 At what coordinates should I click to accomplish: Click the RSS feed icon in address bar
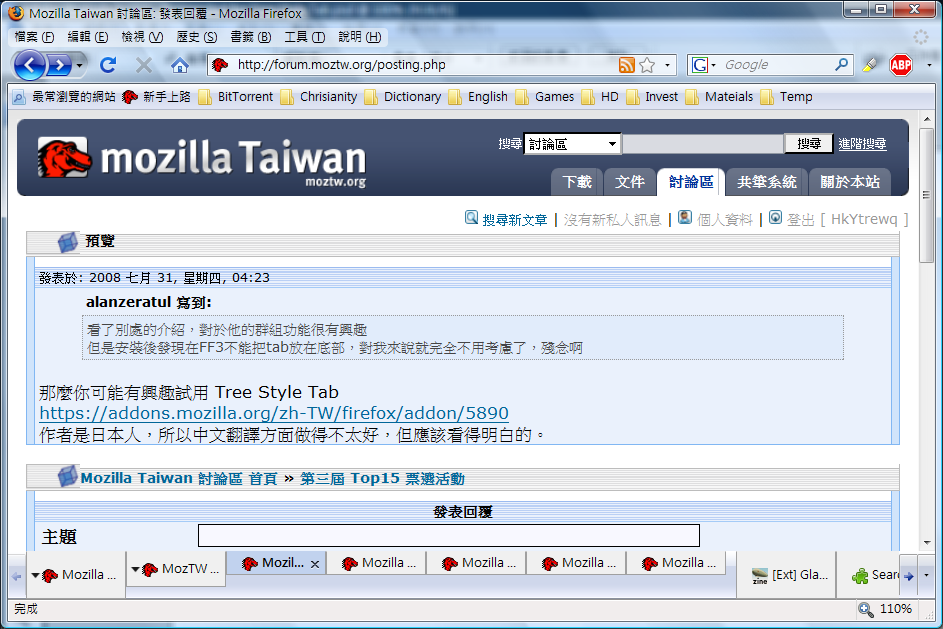[627, 65]
